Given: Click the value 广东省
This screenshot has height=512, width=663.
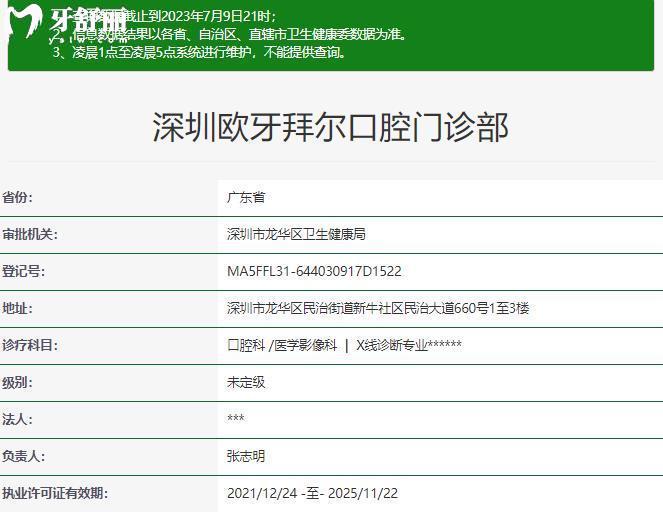Looking at the screenshot, I should pos(246,197).
